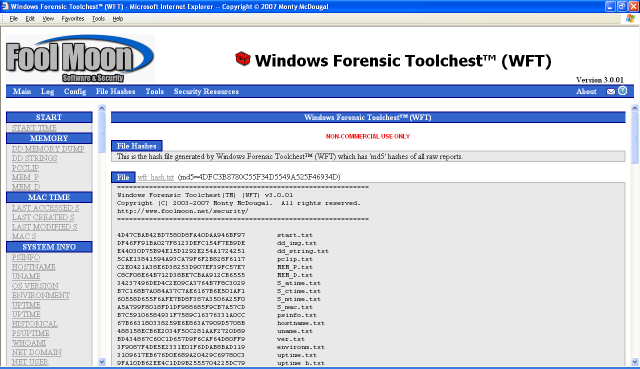Viewport: 640px width, 369px height.
Task: Click the red toolchest icon in the header
Action: click(242, 59)
